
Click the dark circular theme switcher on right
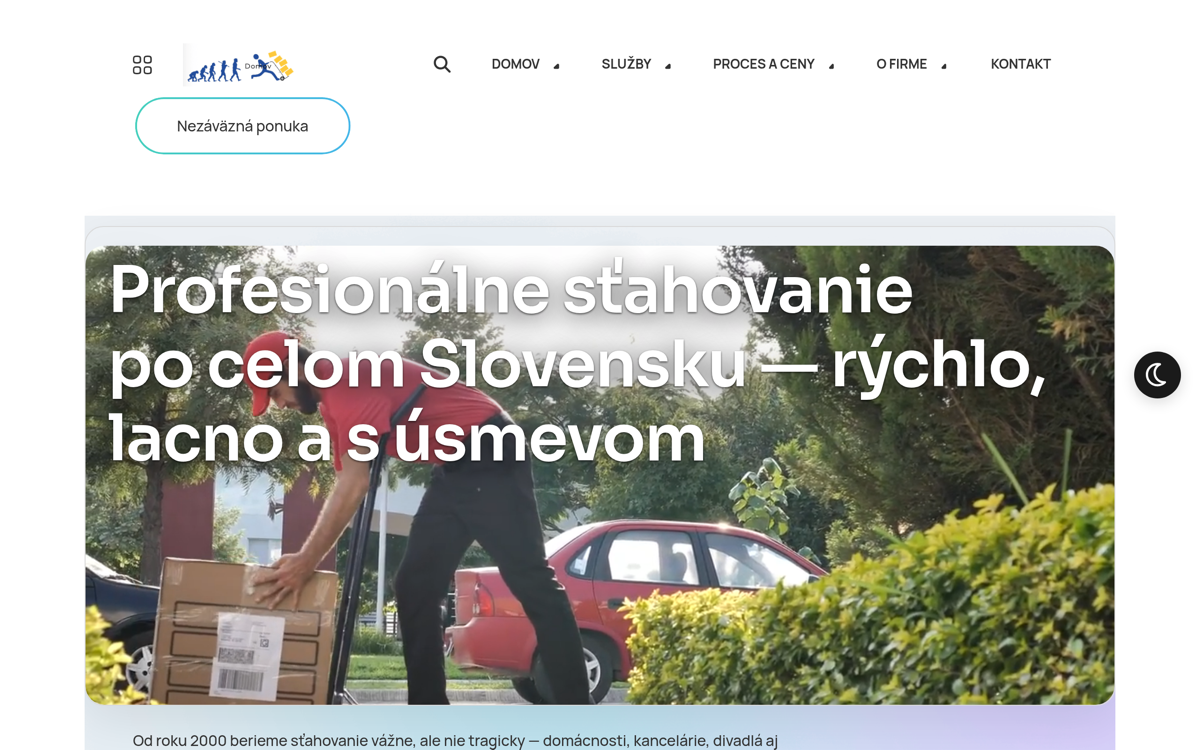click(1157, 375)
